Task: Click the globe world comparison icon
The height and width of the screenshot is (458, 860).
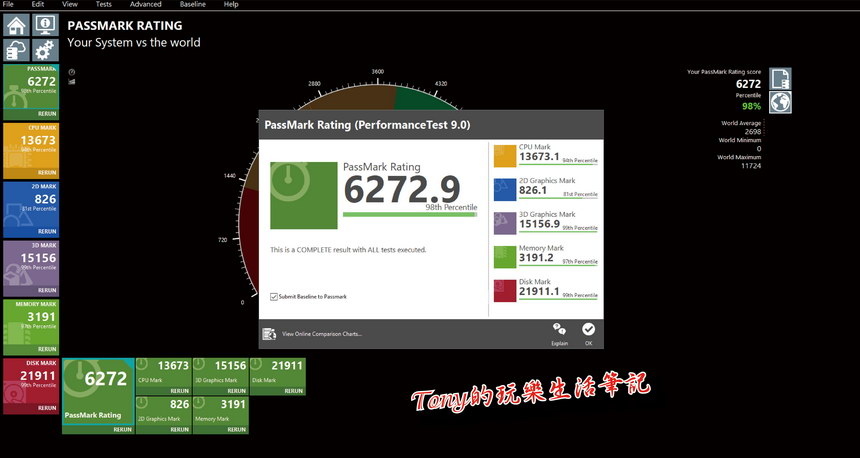Action: coord(780,103)
